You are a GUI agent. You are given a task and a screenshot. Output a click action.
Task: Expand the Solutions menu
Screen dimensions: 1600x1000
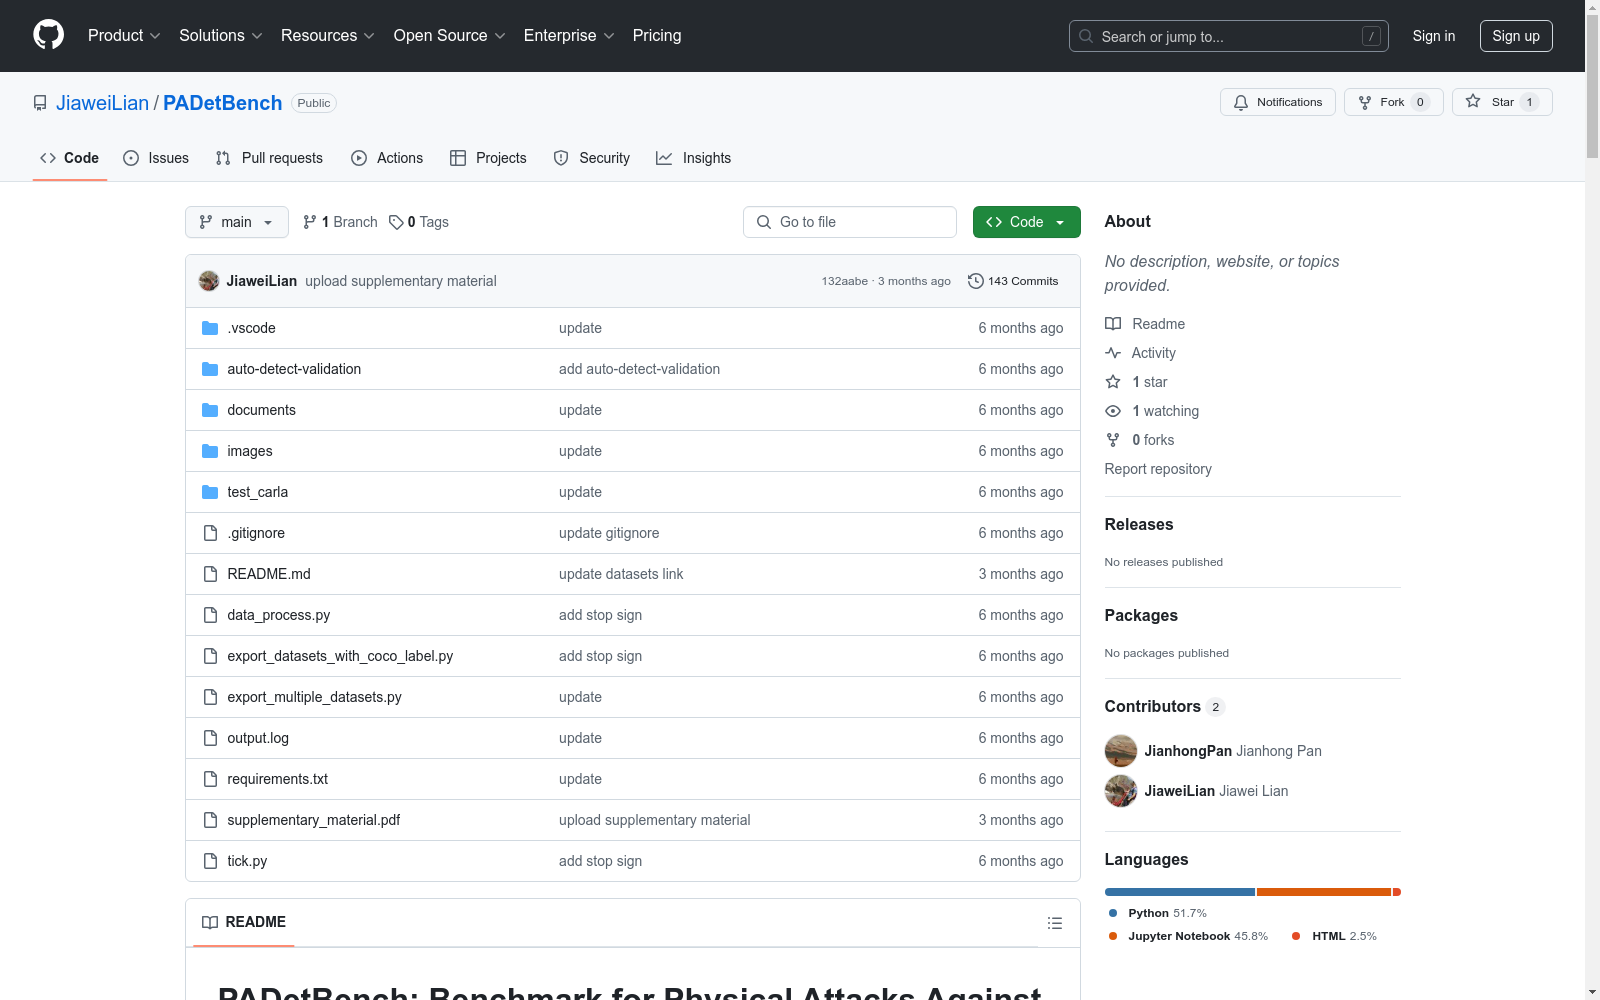point(221,36)
